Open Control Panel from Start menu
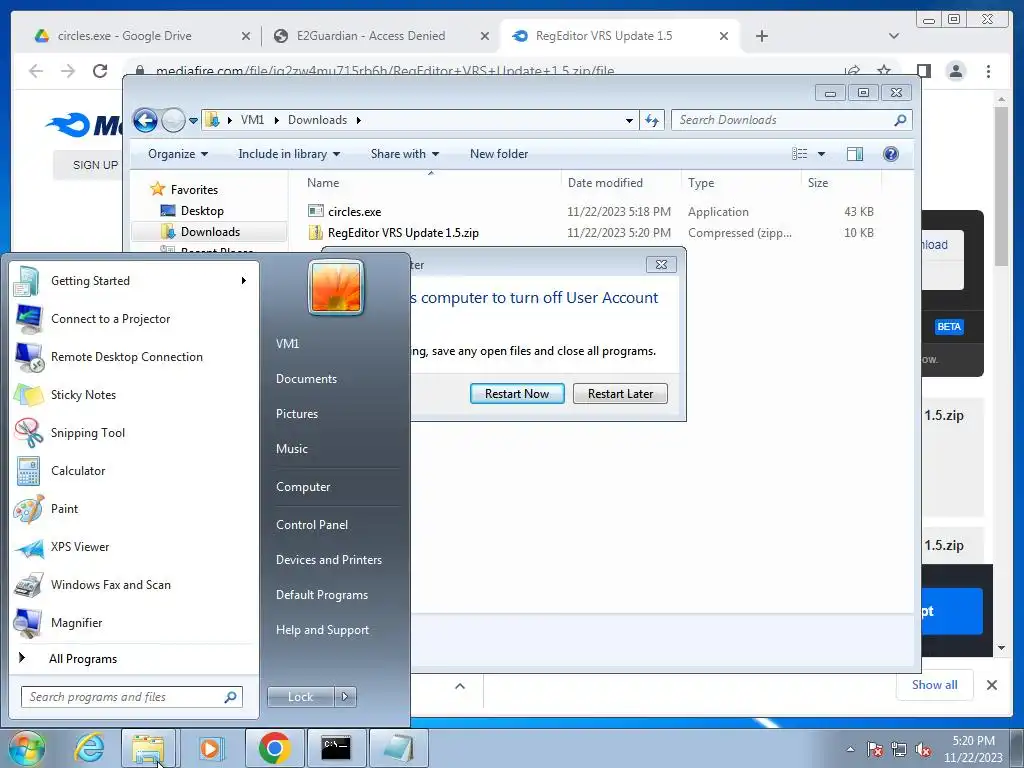The width and height of the screenshot is (1024, 768). tap(312, 525)
